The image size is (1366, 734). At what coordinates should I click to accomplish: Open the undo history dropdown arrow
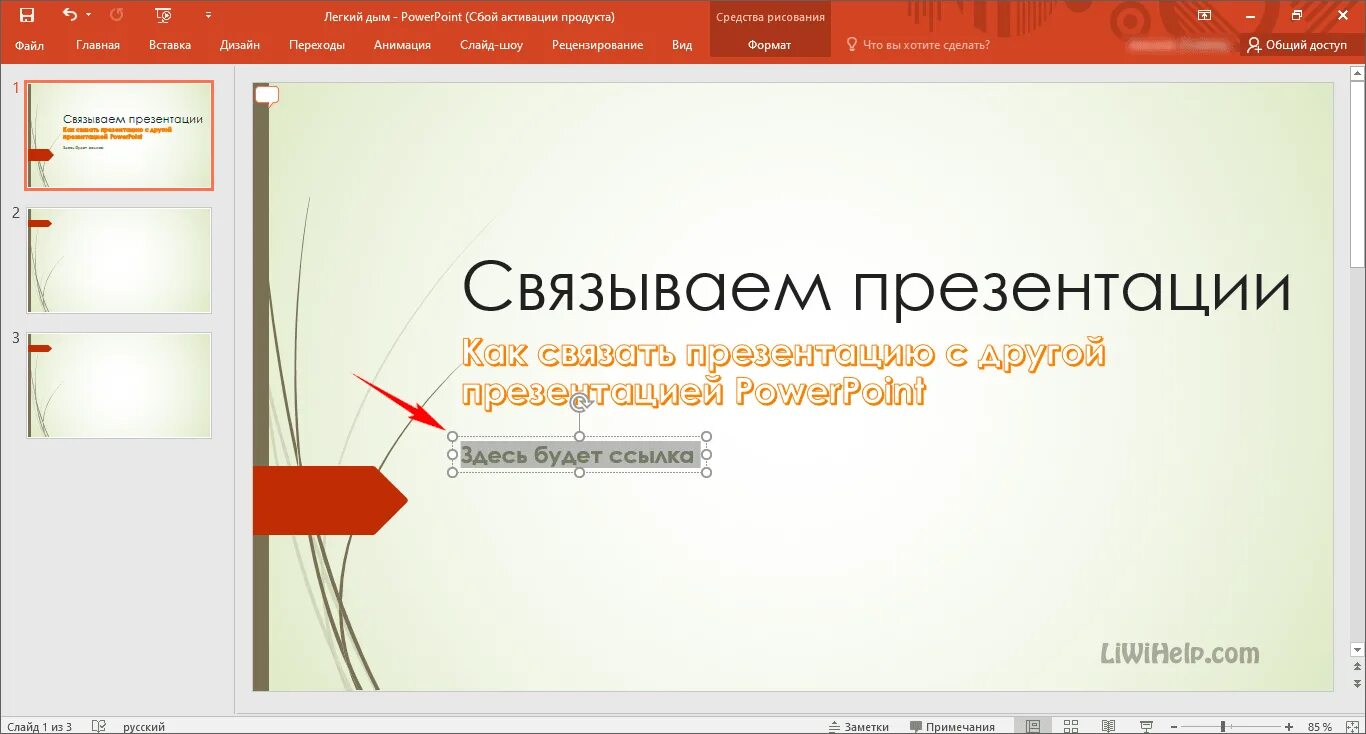pyautogui.click(x=88, y=15)
